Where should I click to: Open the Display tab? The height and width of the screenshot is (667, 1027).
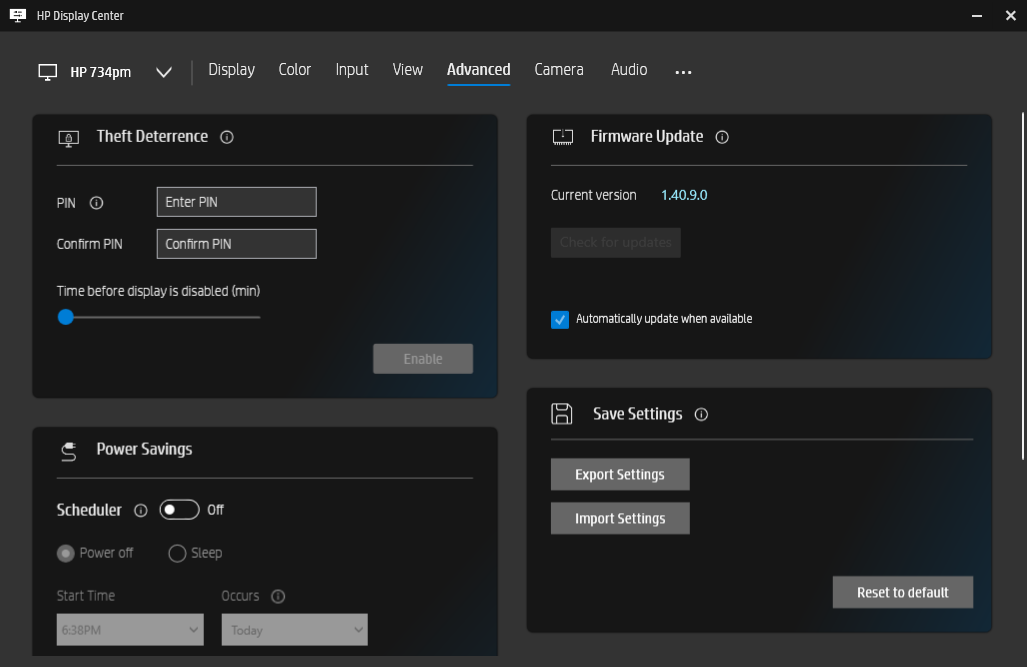point(231,69)
